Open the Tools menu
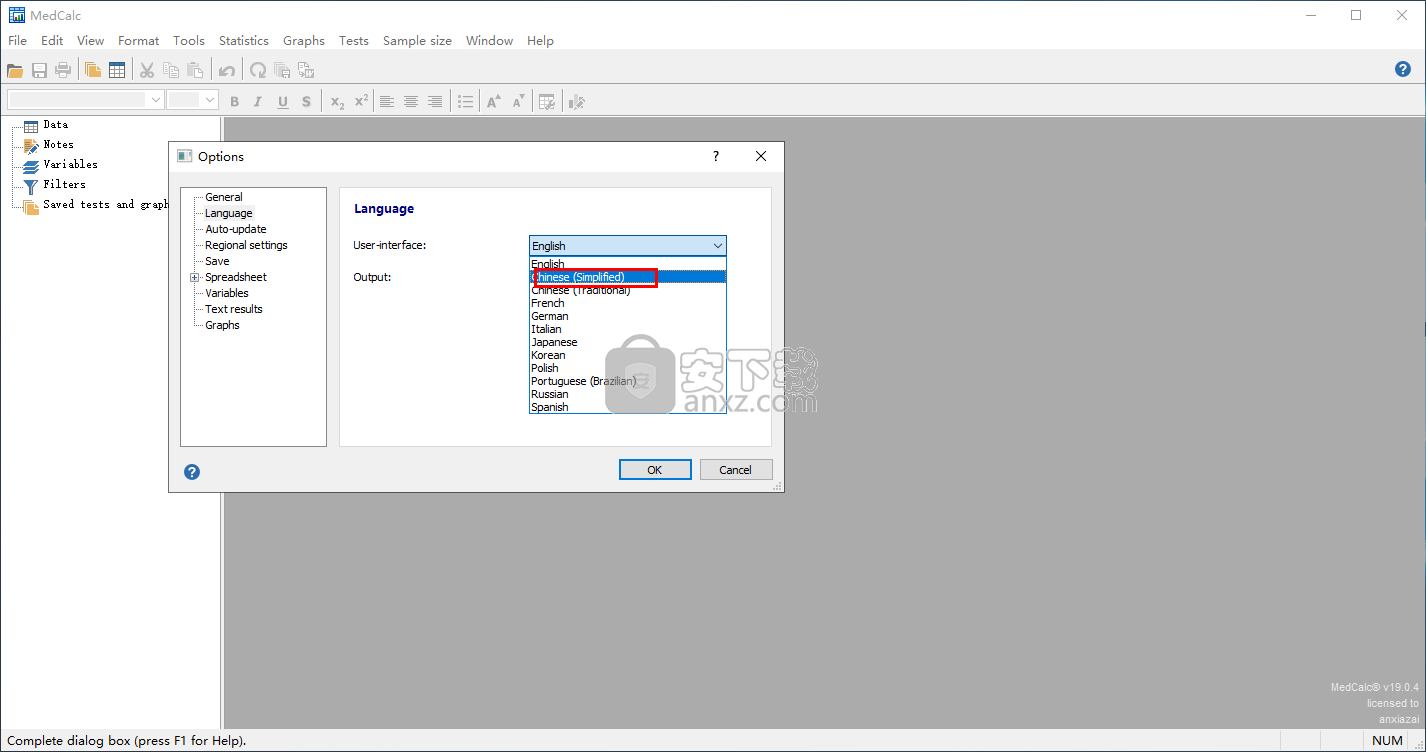 tap(189, 41)
